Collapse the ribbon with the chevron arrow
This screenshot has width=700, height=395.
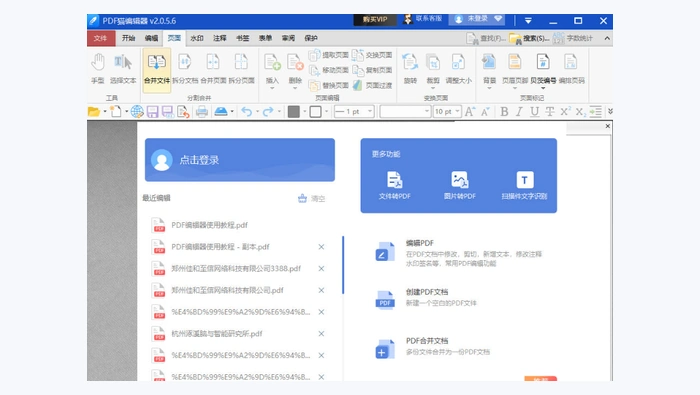point(607,38)
